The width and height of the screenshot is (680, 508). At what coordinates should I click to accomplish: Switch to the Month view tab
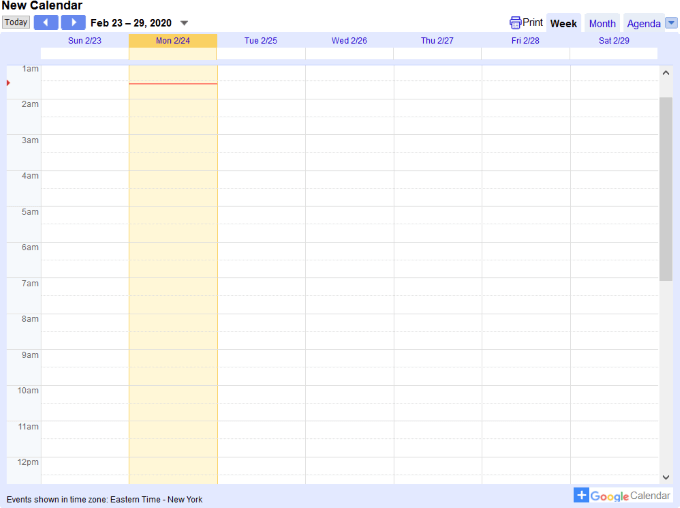pyautogui.click(x=602, y=23)
